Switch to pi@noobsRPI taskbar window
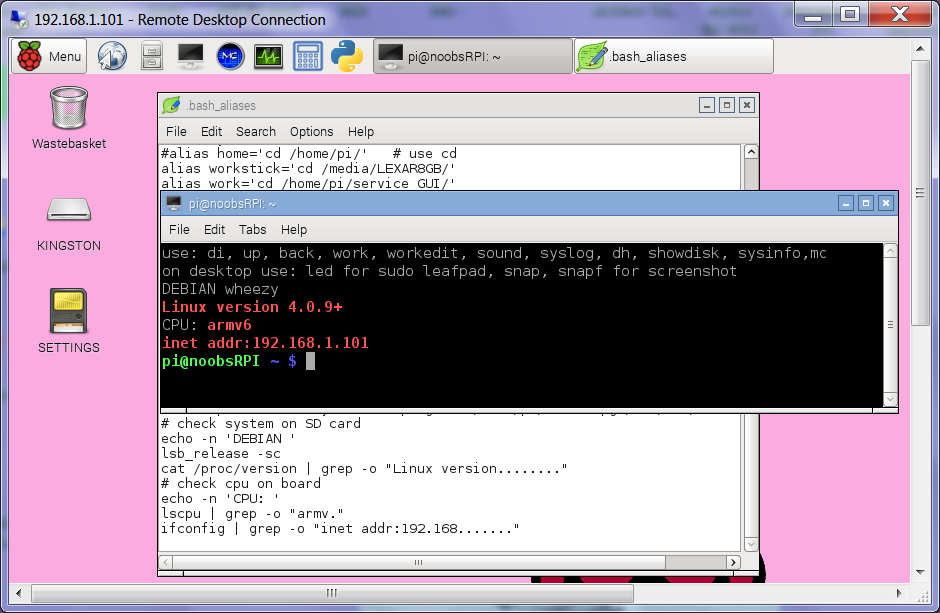 (x=472, y=57)
